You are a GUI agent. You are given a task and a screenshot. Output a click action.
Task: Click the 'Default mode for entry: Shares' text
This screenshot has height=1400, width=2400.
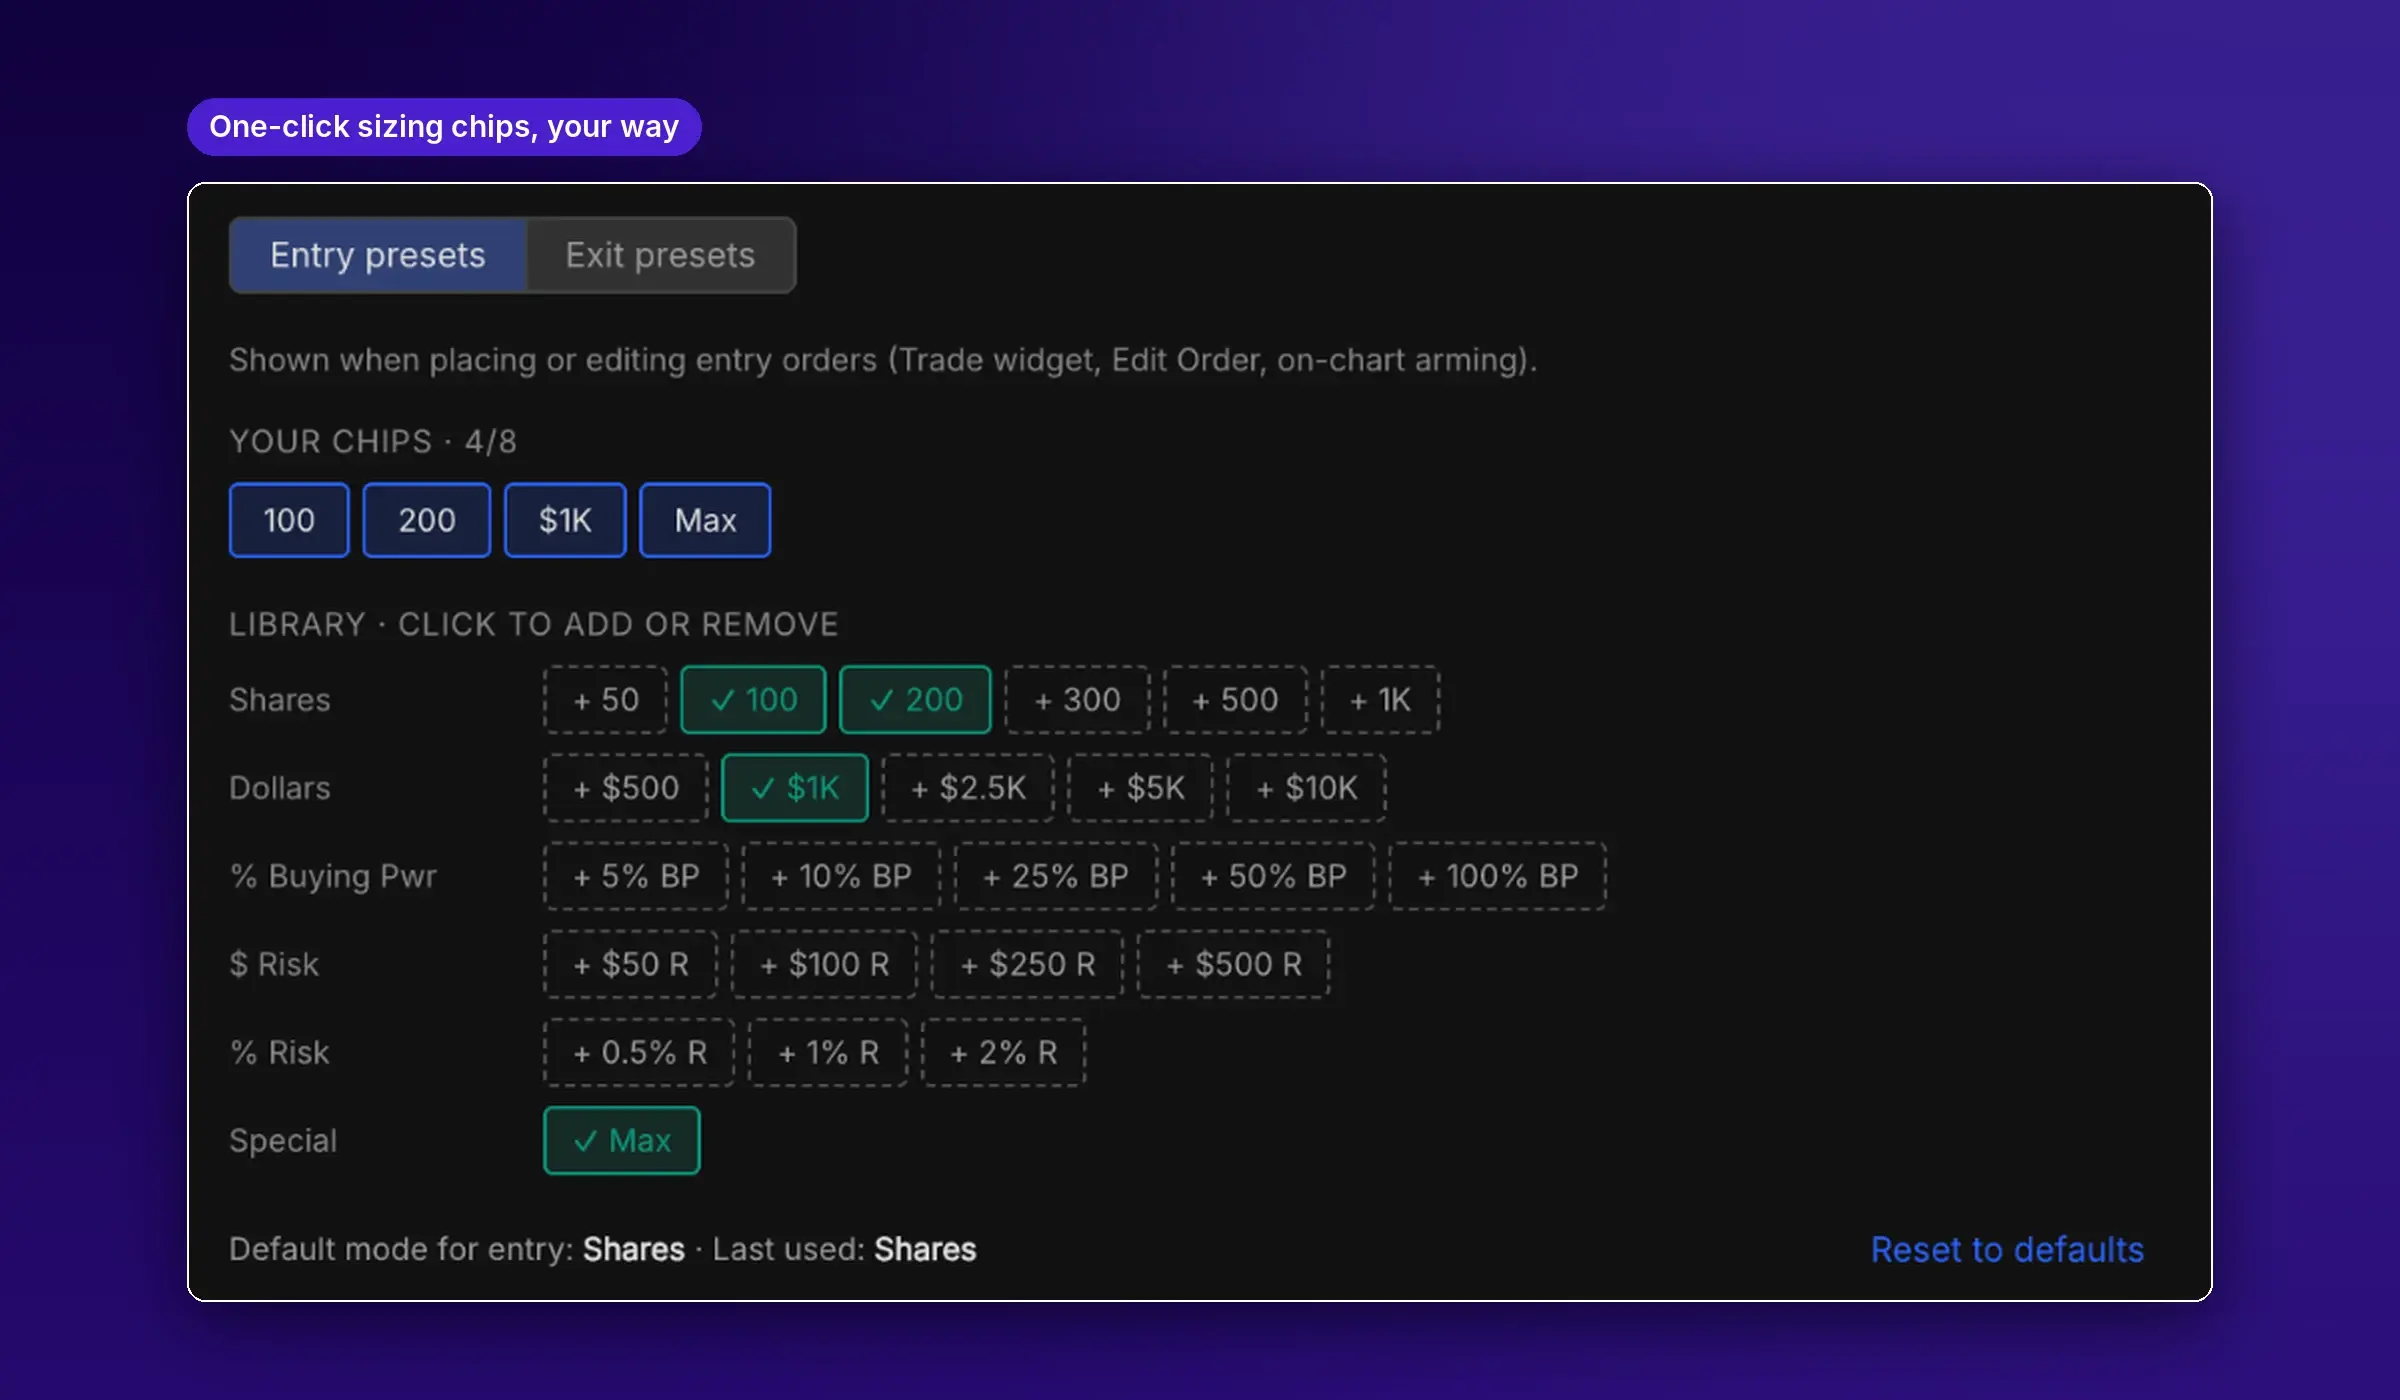point(457,1249)
